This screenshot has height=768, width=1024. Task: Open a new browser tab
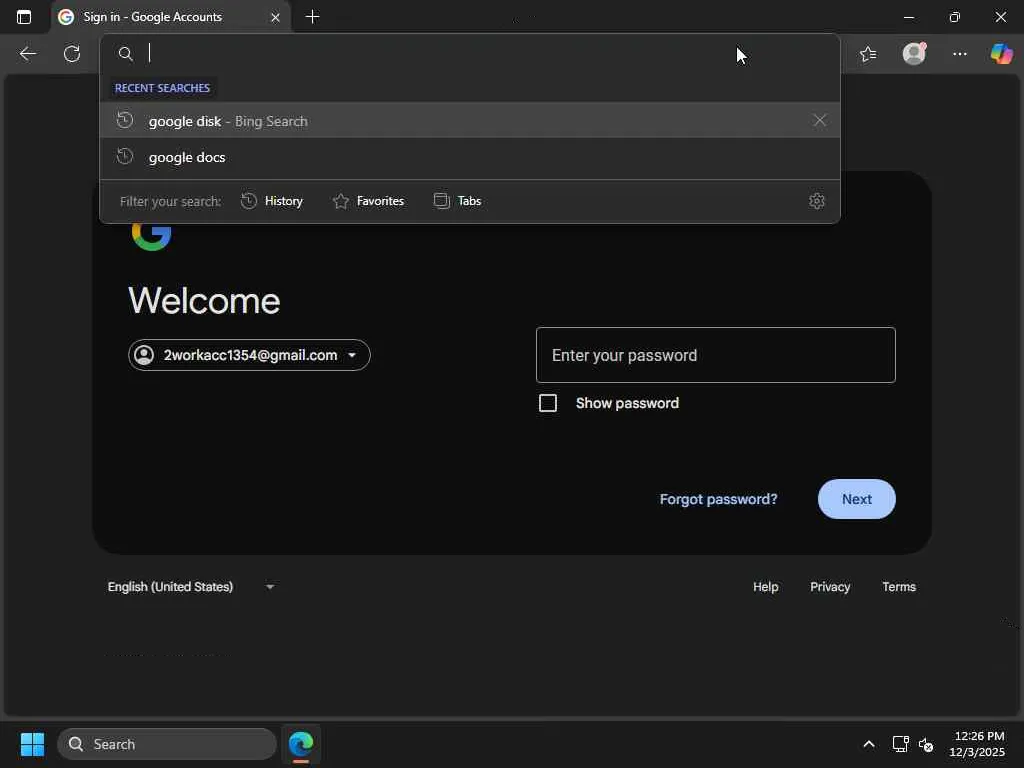(x=312, y=17)
